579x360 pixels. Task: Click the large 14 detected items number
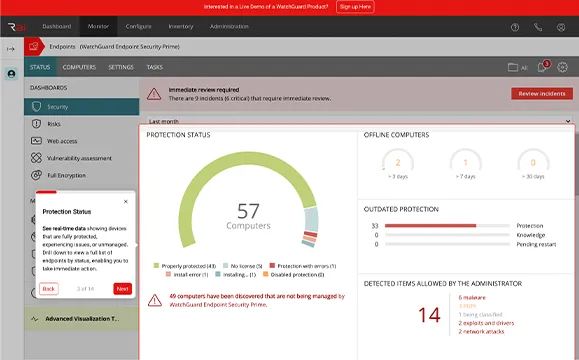point(429,315)
